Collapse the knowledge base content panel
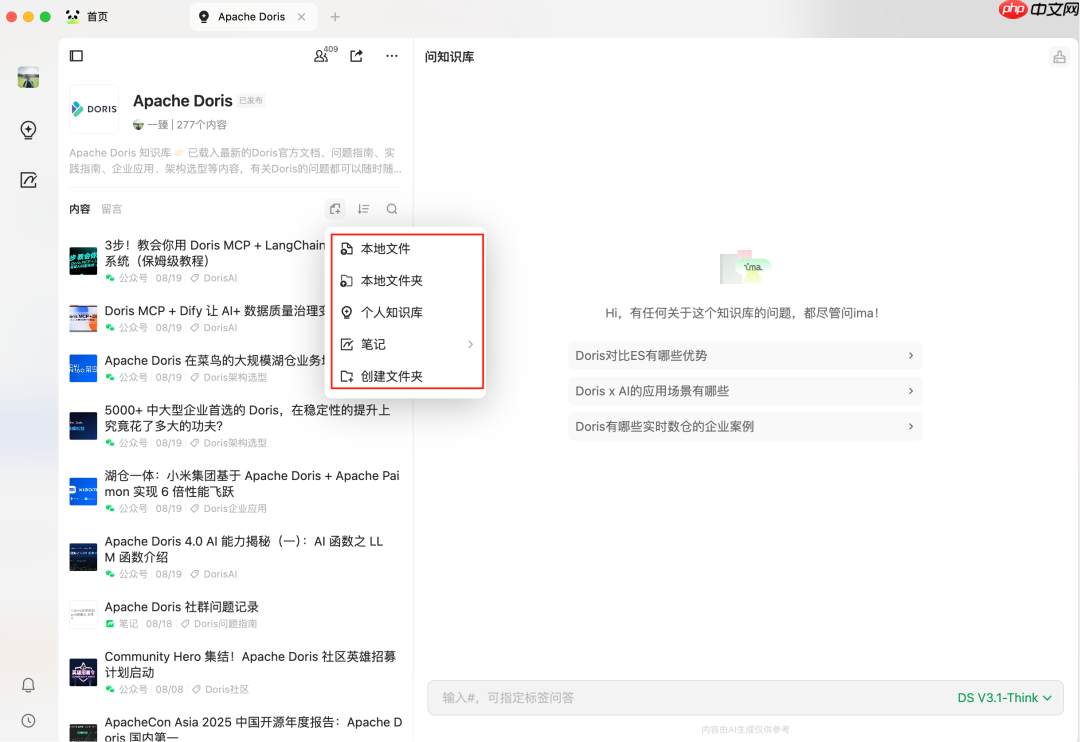This screenshot has height=742, width=1080. [76, 56]
